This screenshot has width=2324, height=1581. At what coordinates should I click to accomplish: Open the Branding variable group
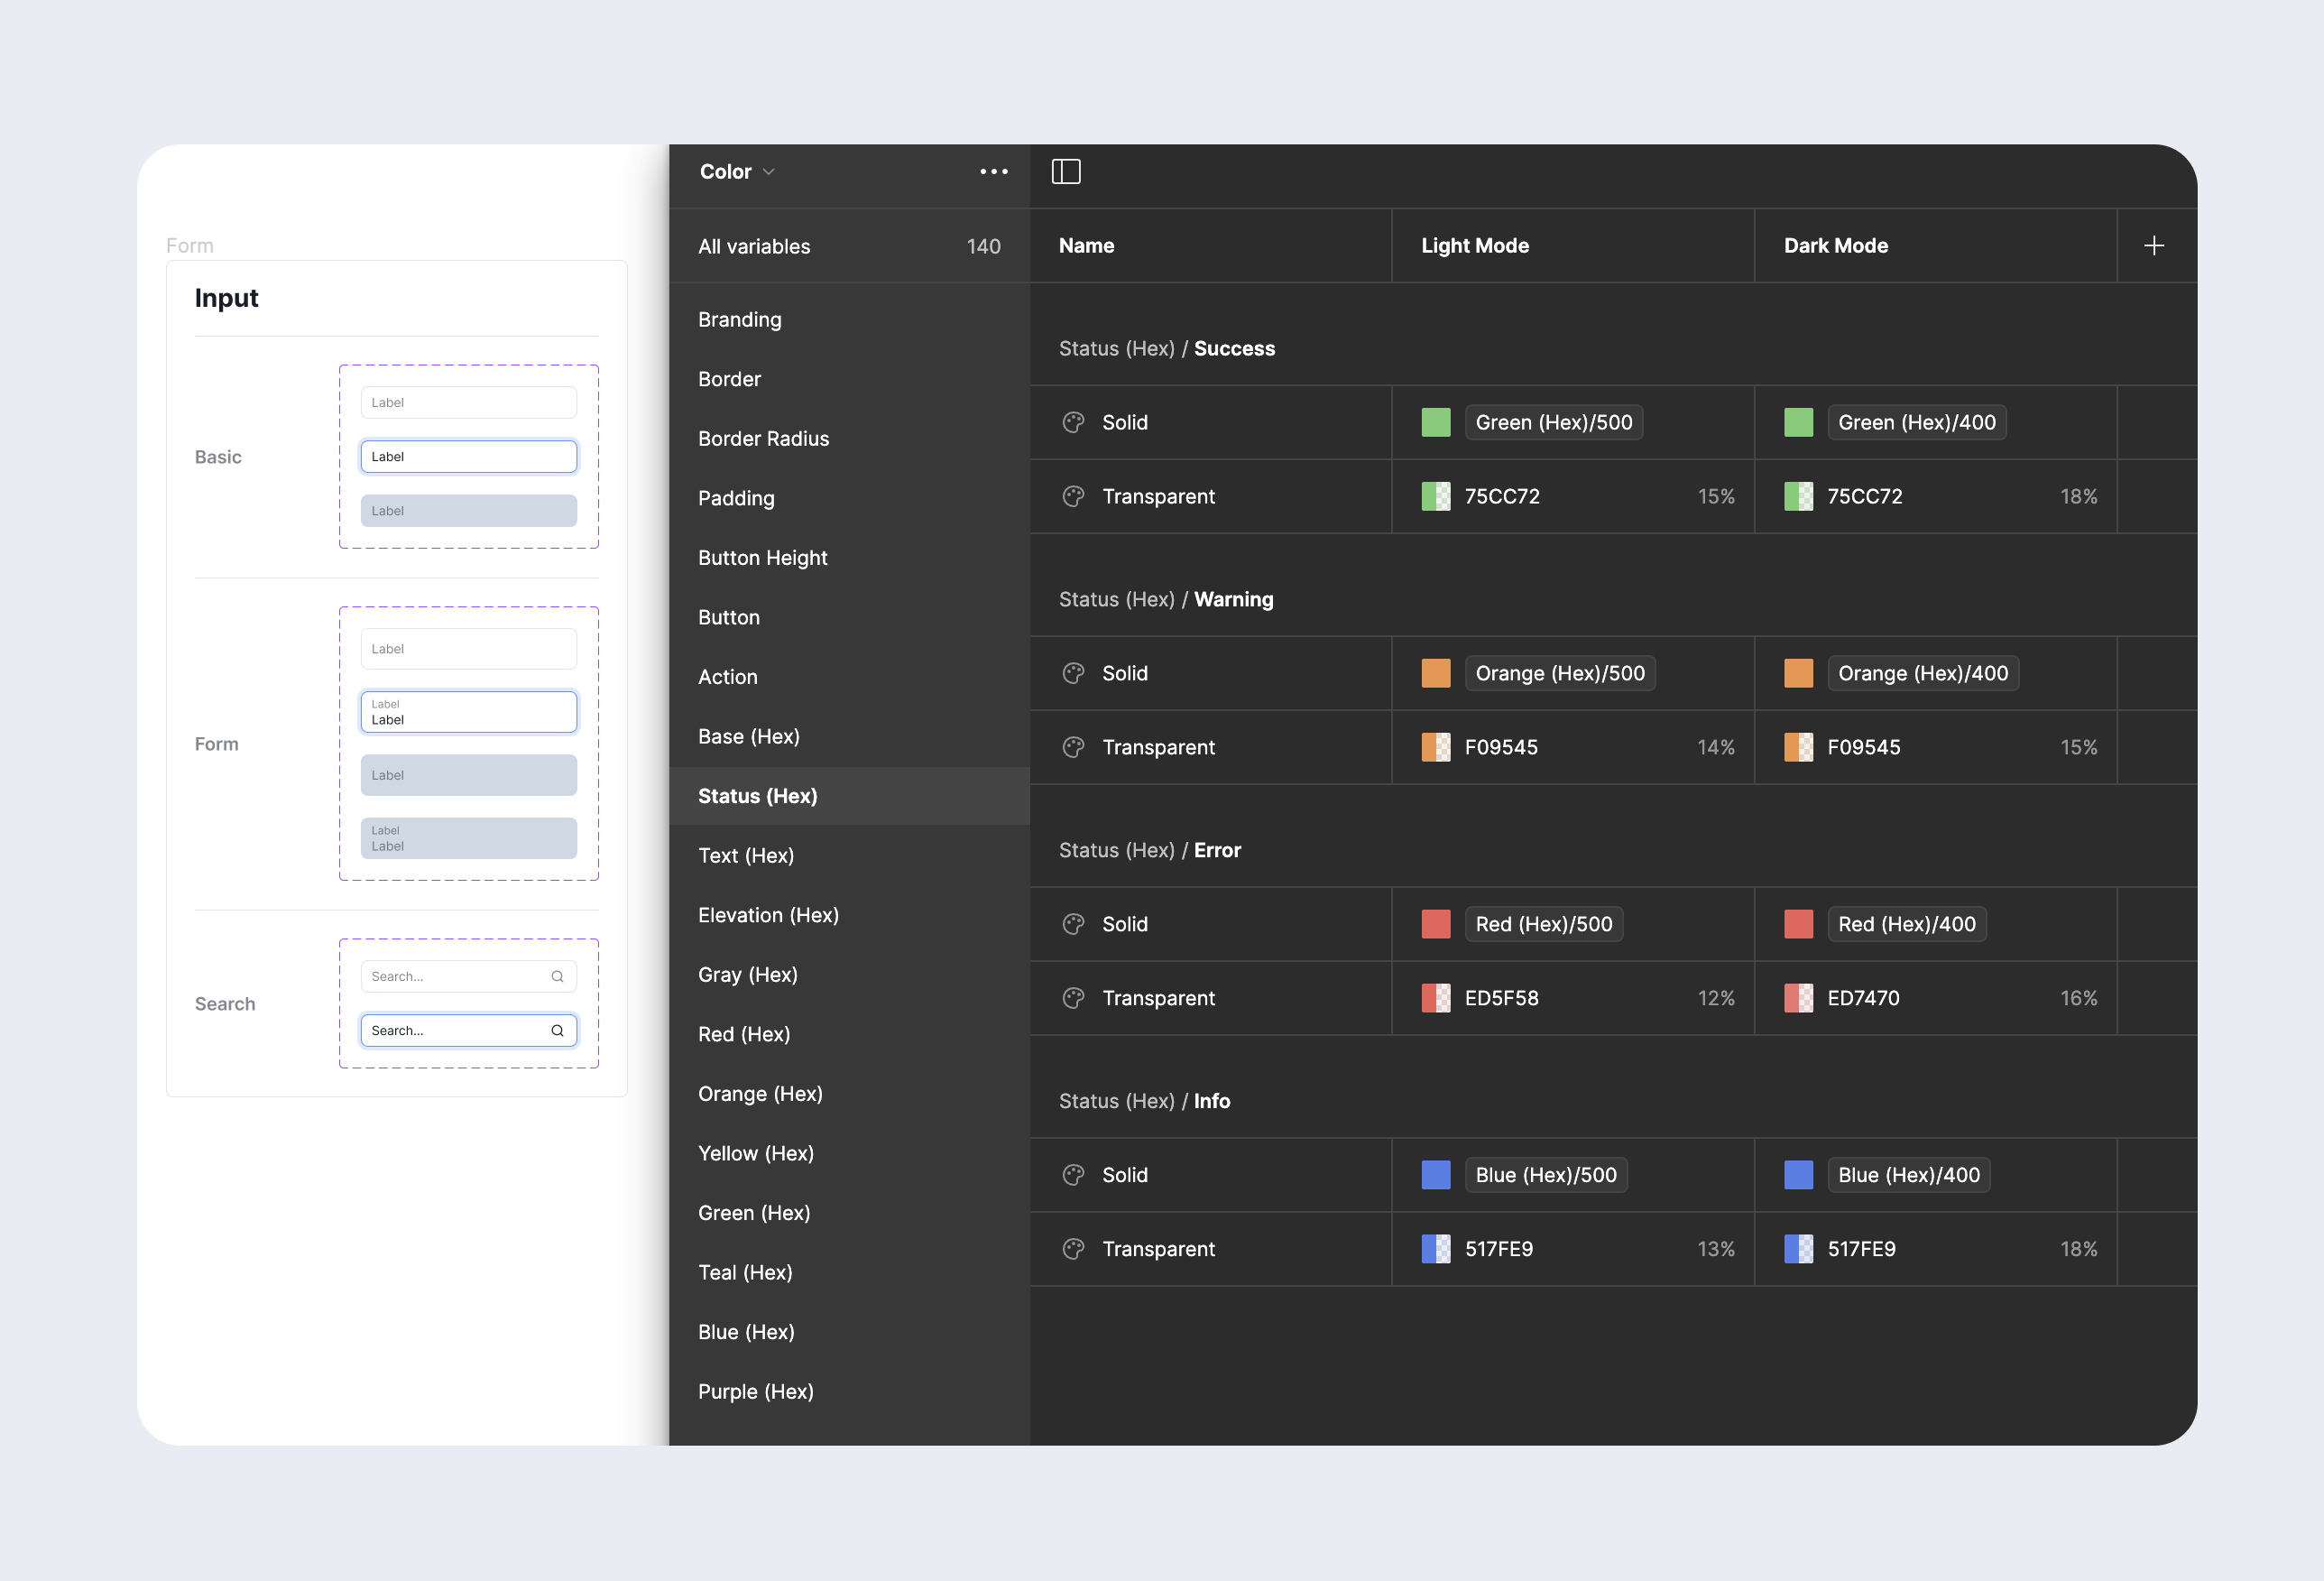pyautogui.click(x=739, y=320)
